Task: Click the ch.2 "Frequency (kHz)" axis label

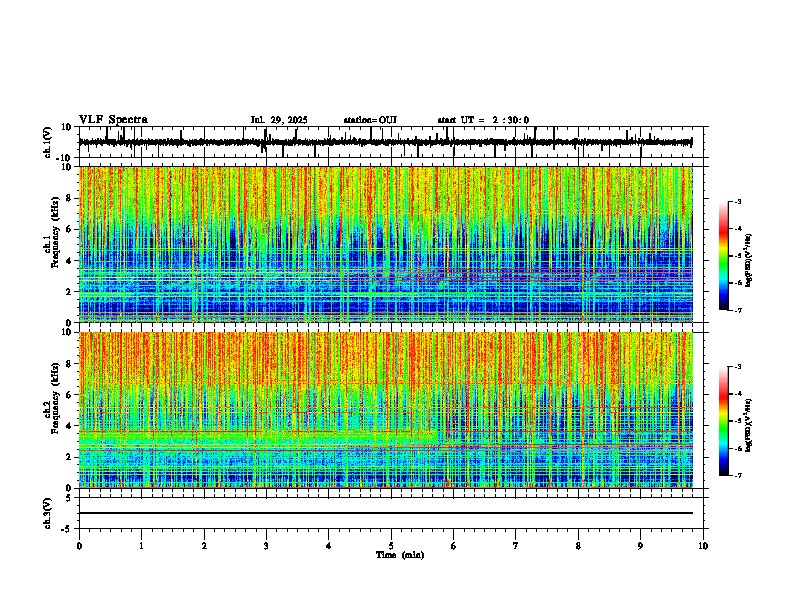Action: coord(56,398)
